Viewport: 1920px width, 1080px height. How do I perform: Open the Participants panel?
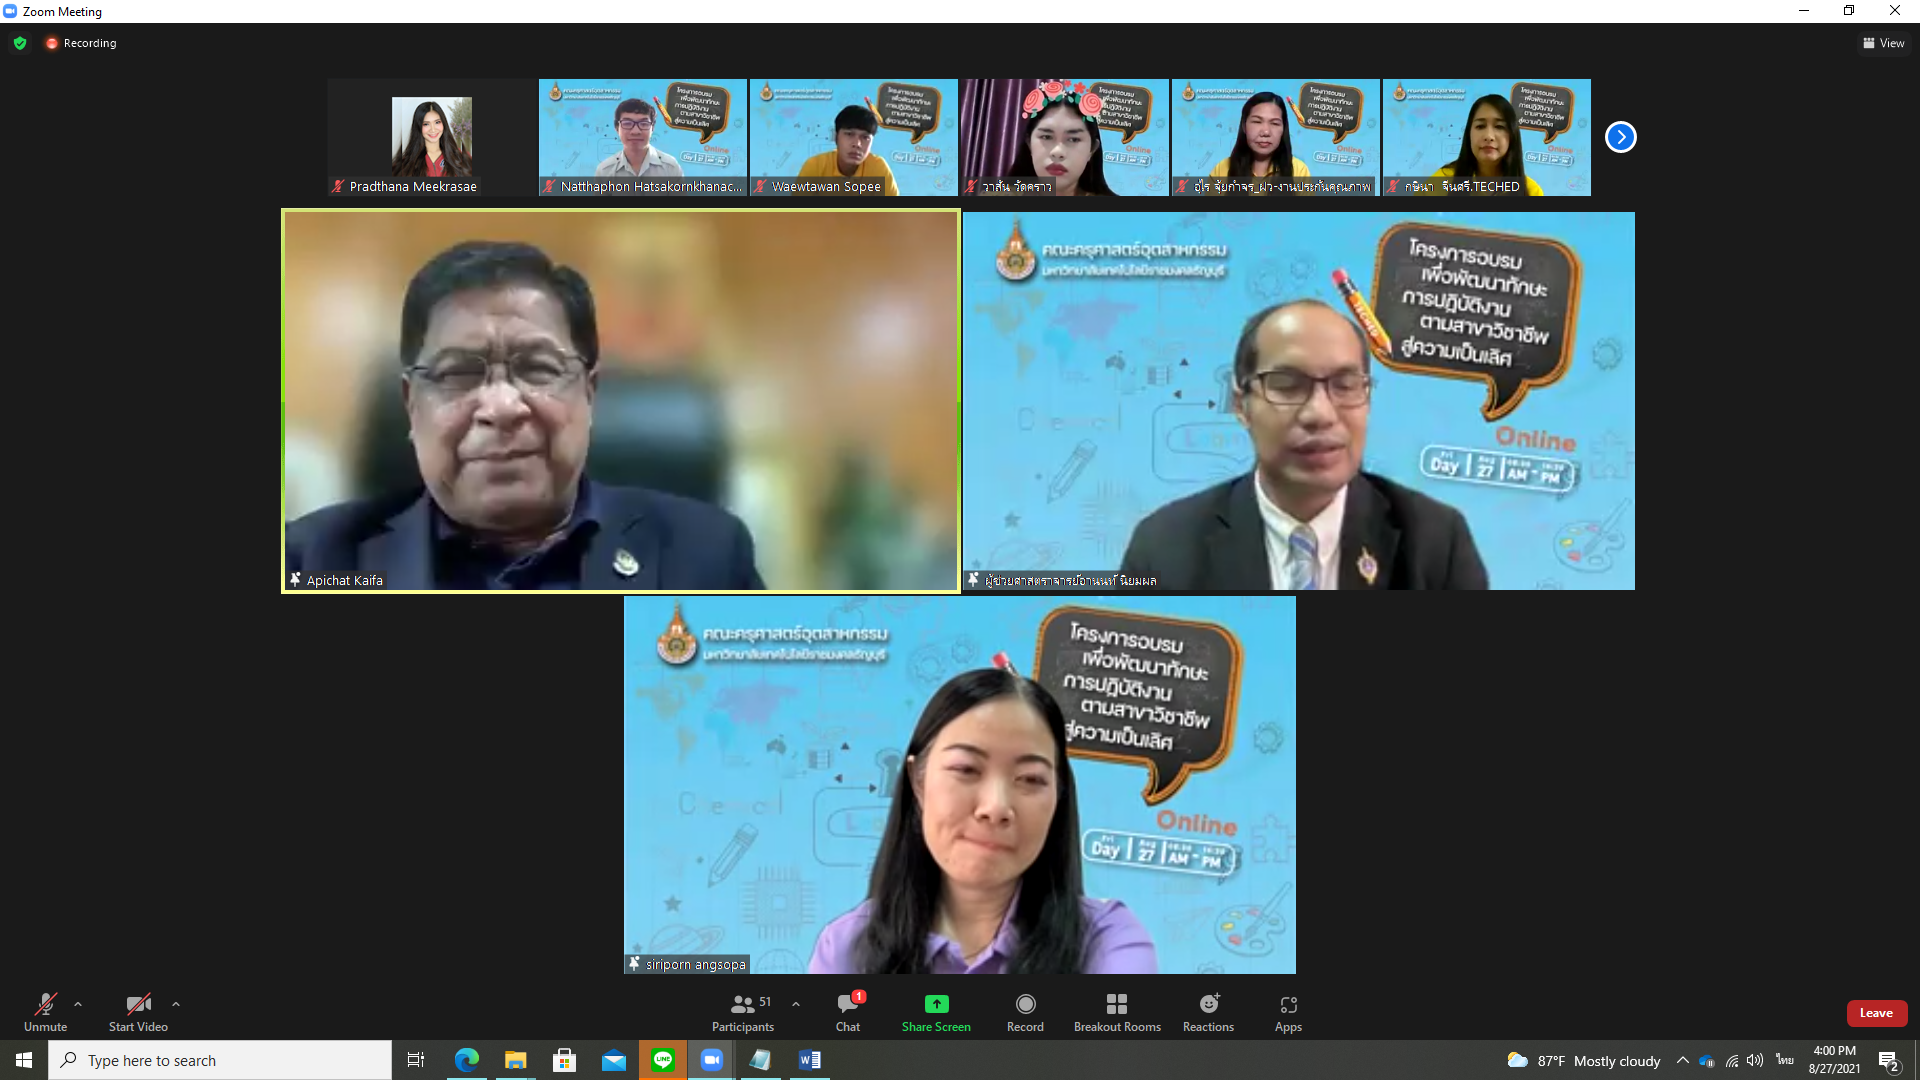pos(743,1012)
